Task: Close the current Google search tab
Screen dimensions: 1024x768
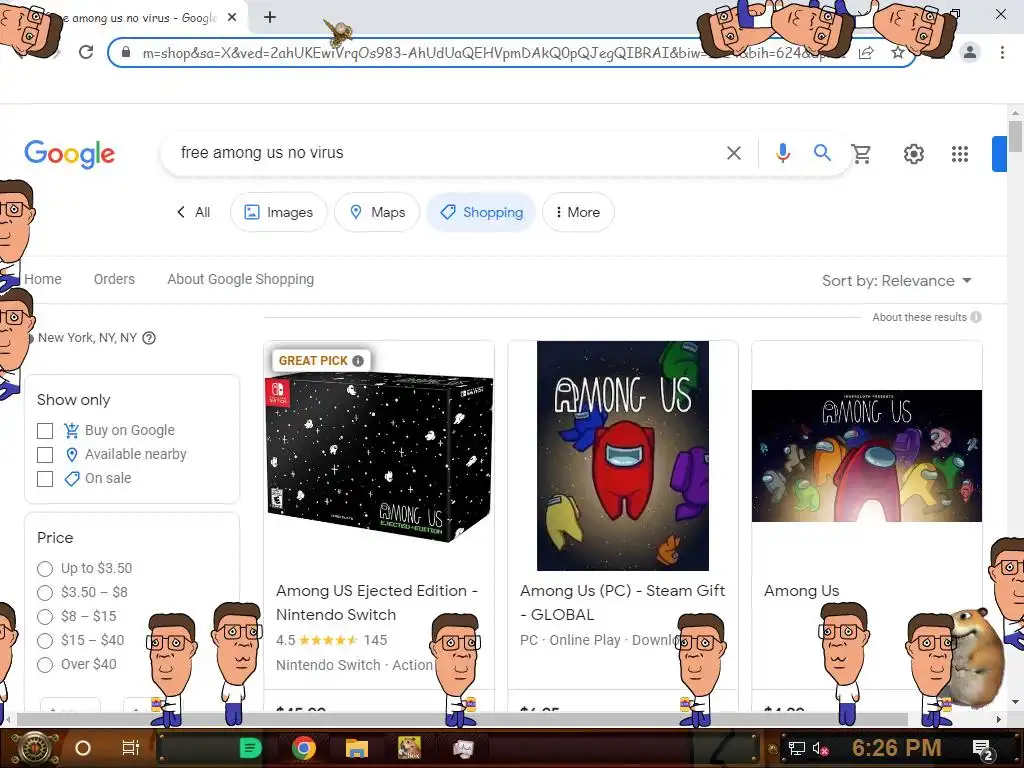Action: (x=232, y=18)
